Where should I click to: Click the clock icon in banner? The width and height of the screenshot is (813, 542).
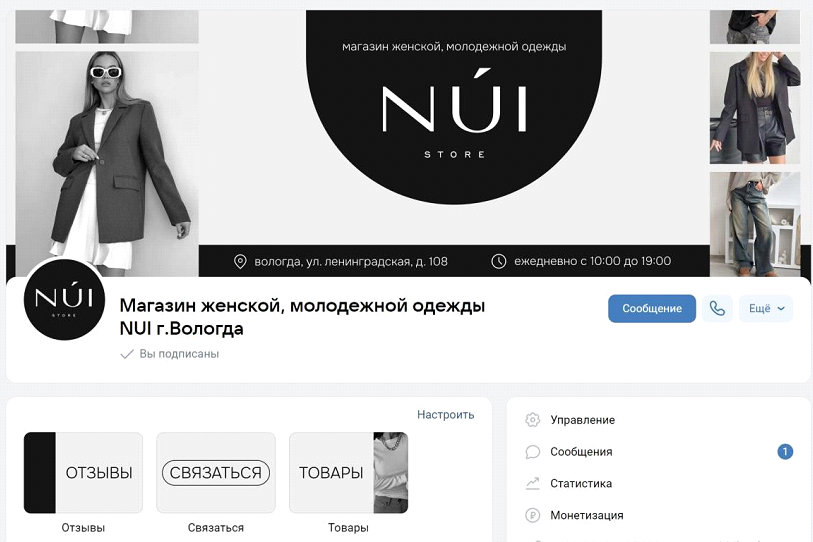[498, 261]
